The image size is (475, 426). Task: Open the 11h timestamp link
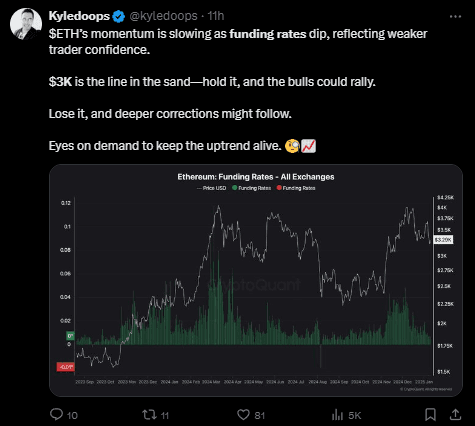coord(216,16)
